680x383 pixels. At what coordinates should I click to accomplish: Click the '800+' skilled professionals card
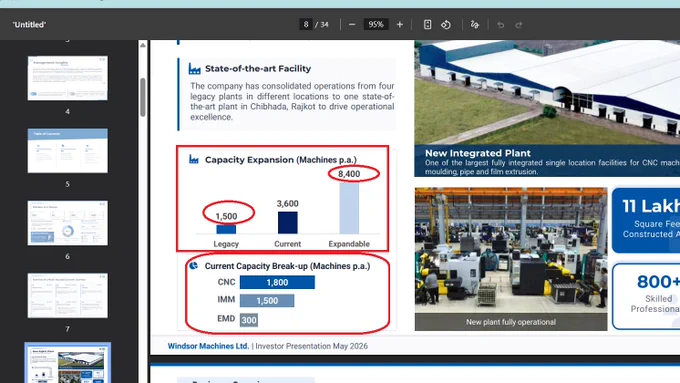pyautogui.click(x=647, y=296)
